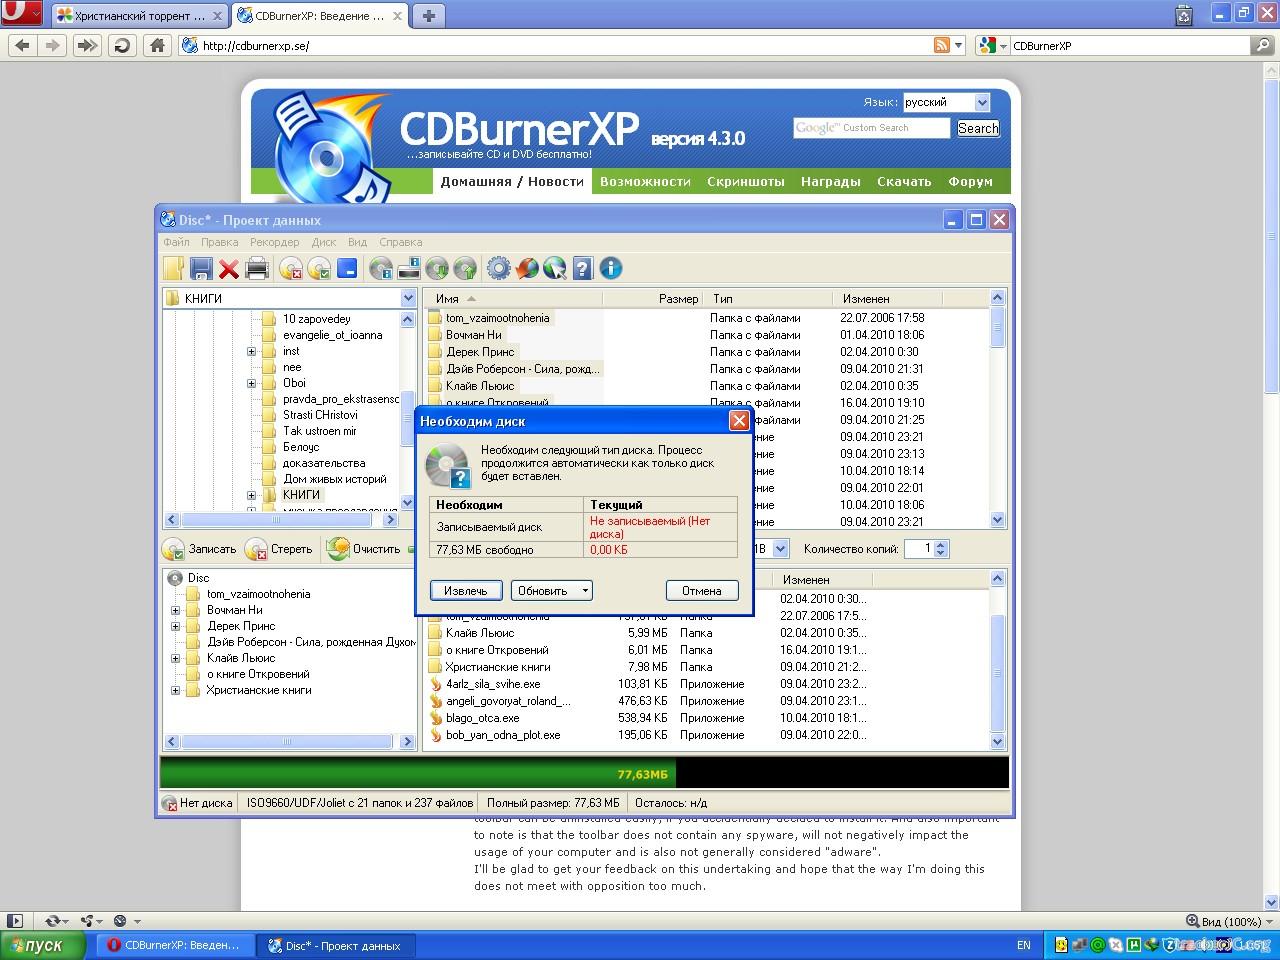Click the Windows пуск start button

36,945
